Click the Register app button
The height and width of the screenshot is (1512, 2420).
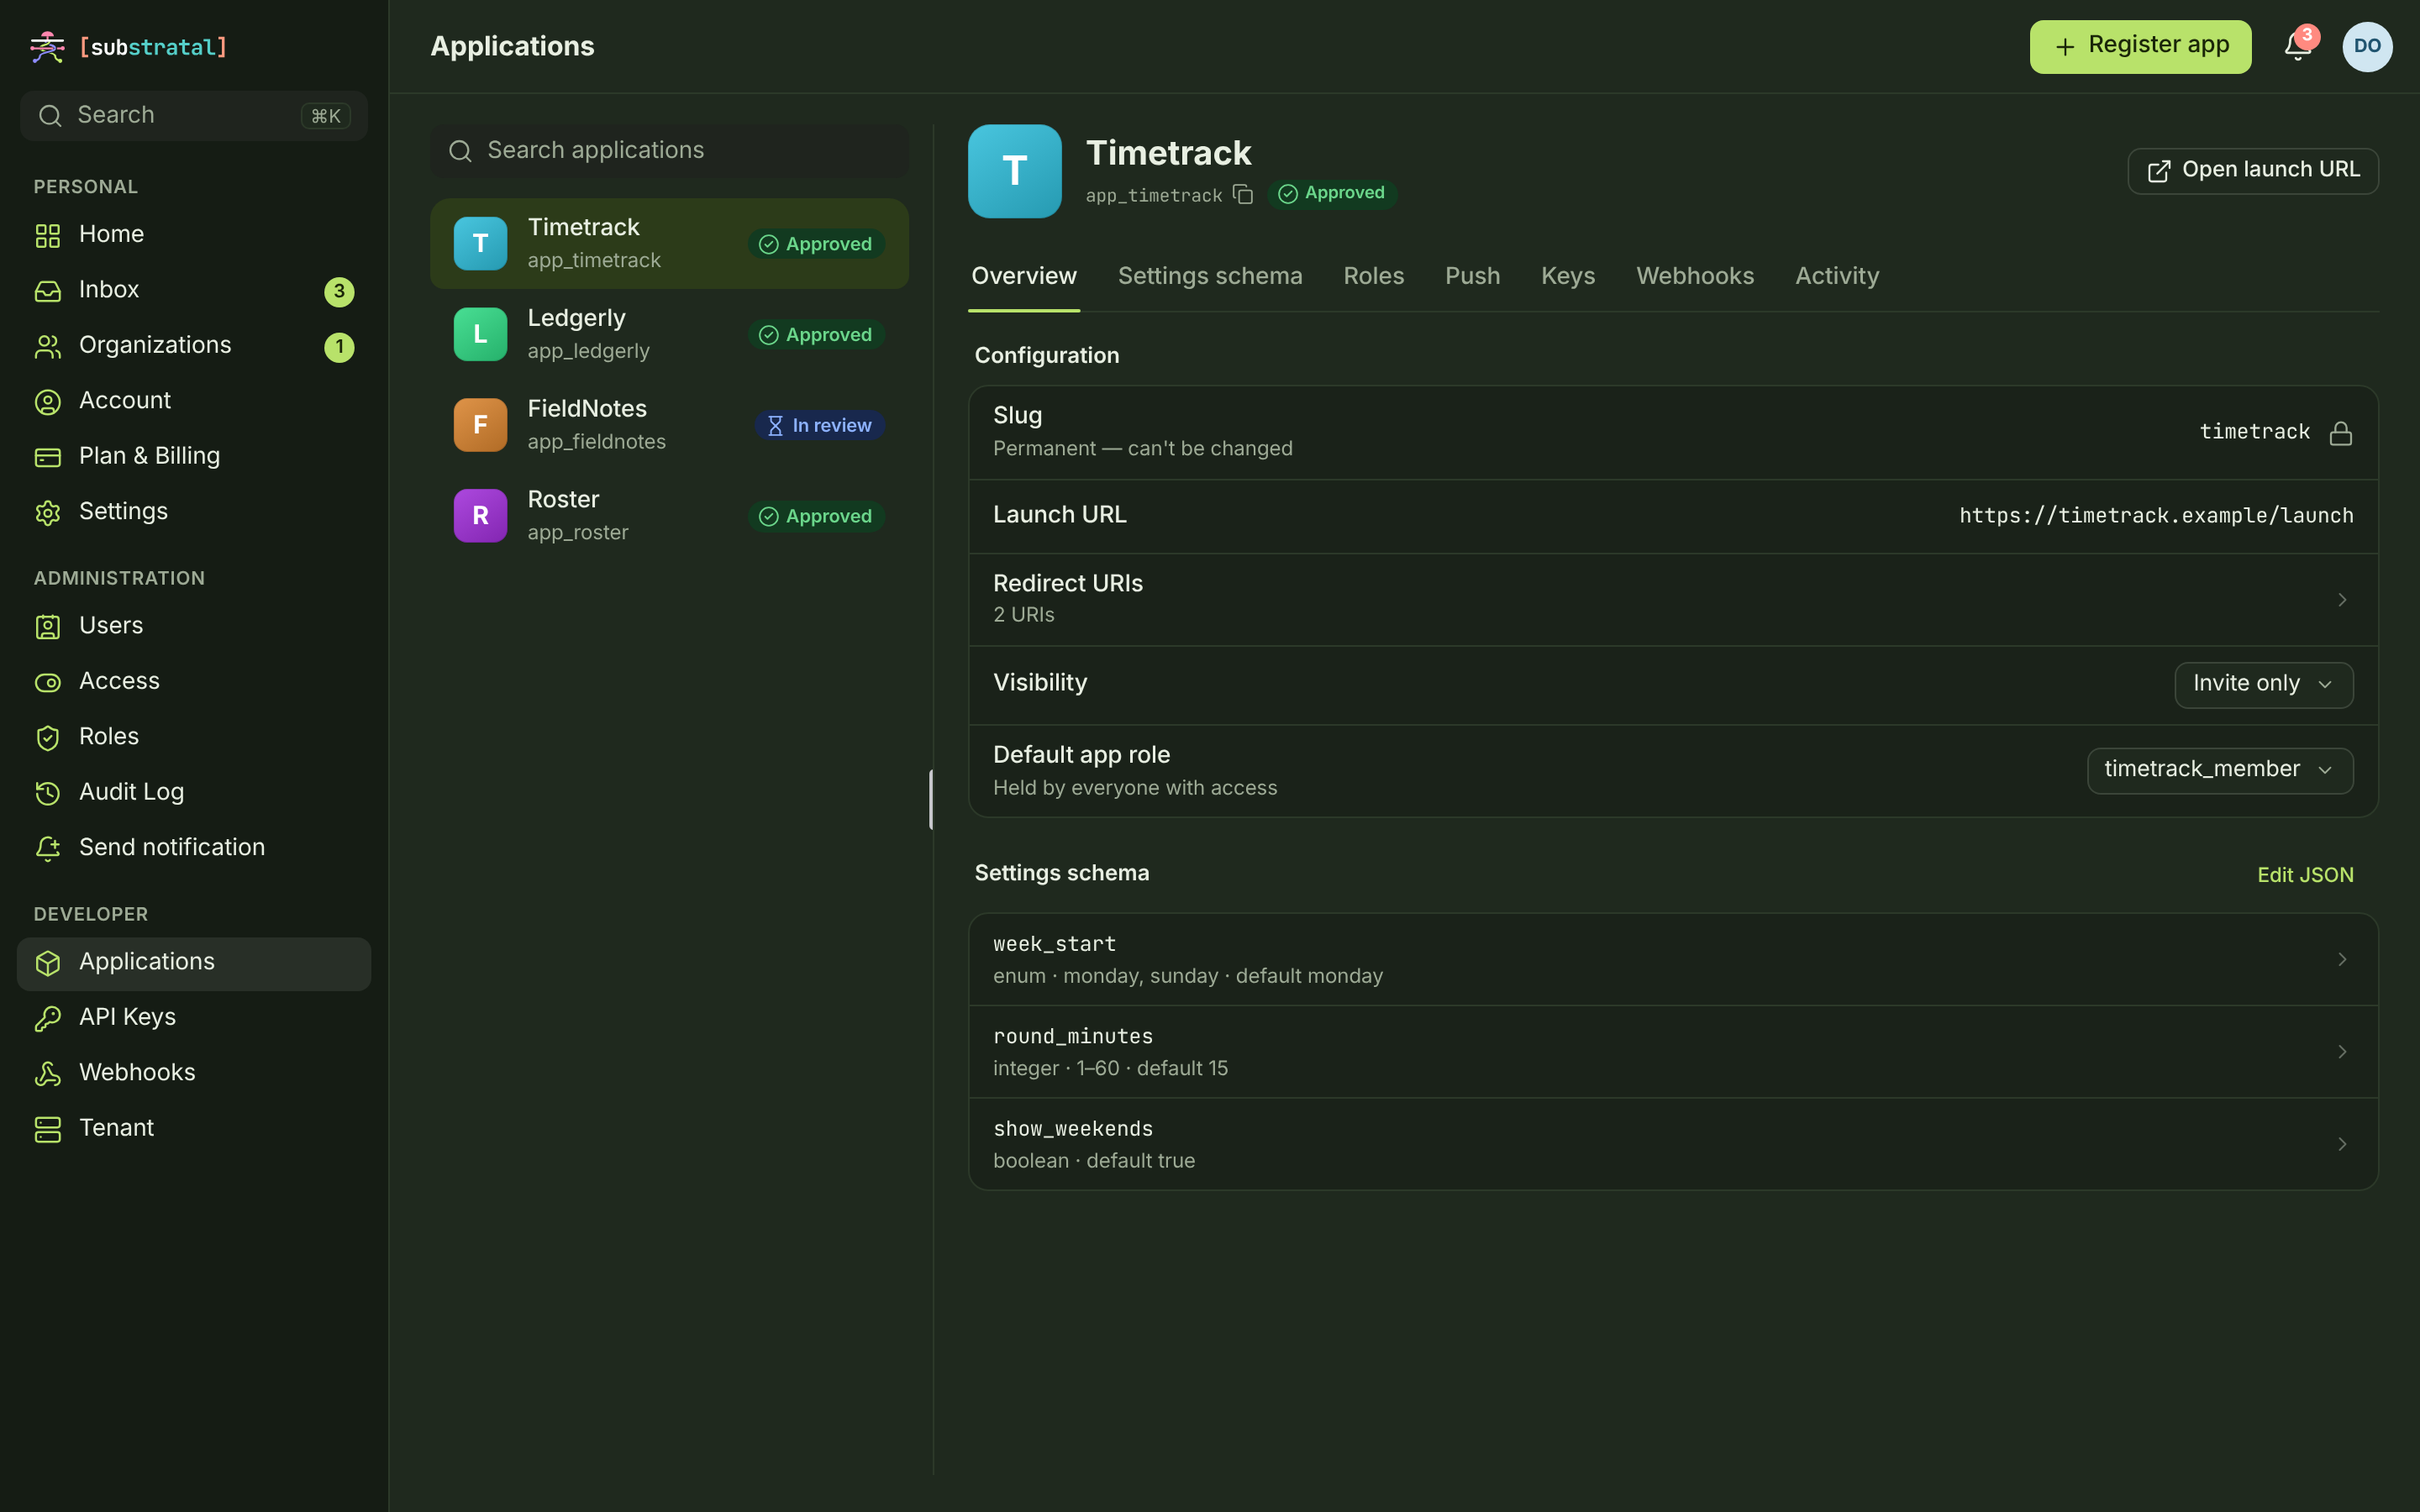(x=2140, y=47)
